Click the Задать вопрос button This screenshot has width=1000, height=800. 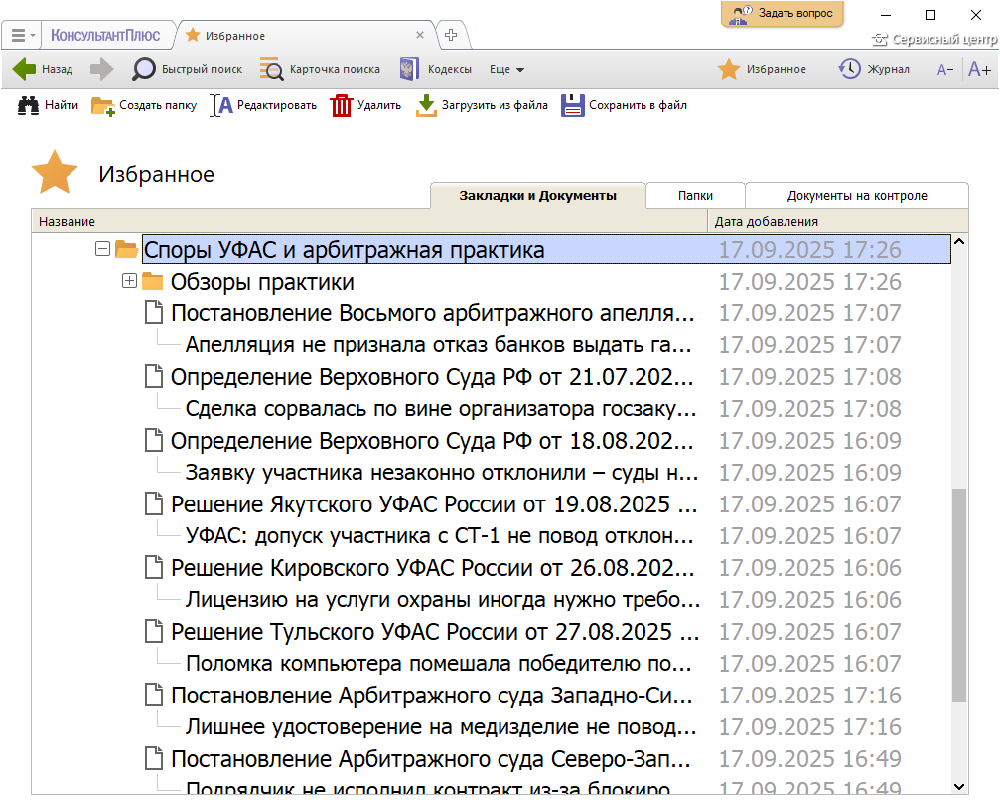tap(783, 14)
